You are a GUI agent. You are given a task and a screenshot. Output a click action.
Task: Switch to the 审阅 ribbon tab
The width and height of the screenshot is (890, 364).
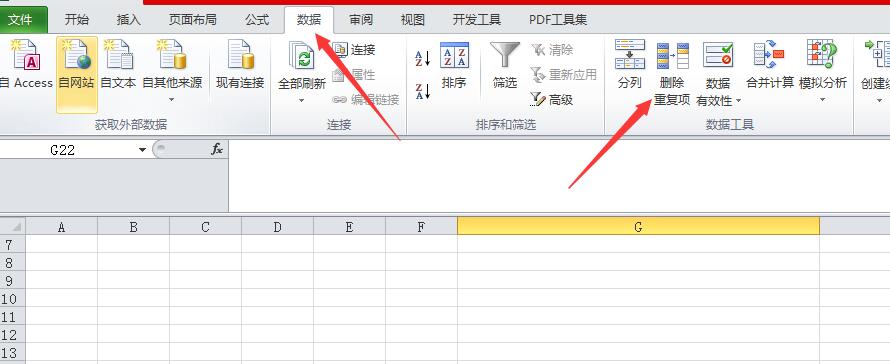(x=361, y=20)
